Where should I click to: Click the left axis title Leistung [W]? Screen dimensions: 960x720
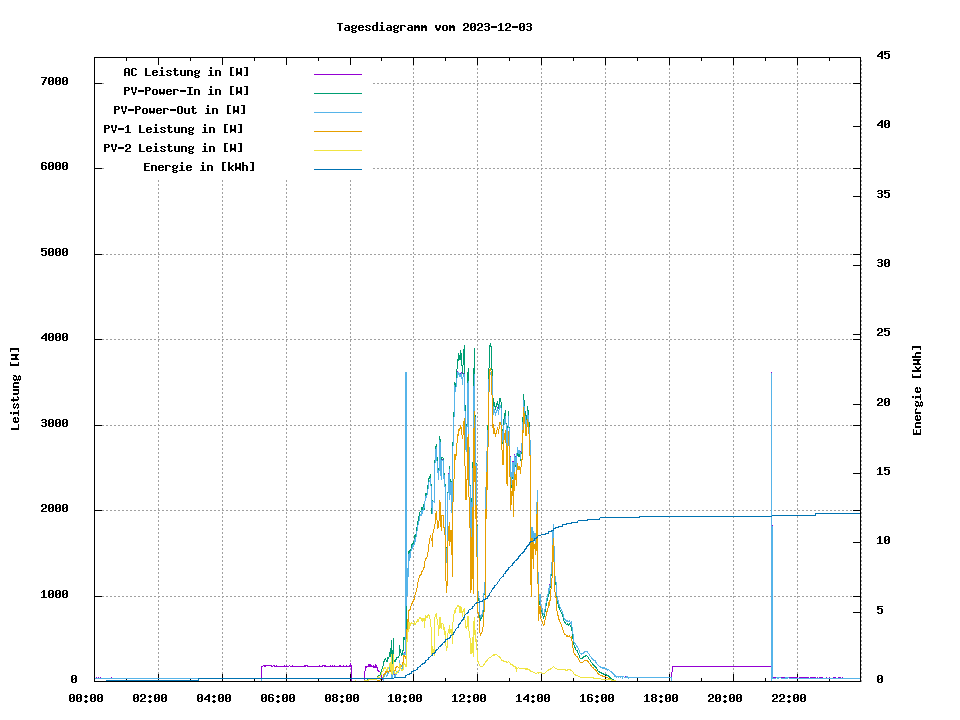point(16,389)
